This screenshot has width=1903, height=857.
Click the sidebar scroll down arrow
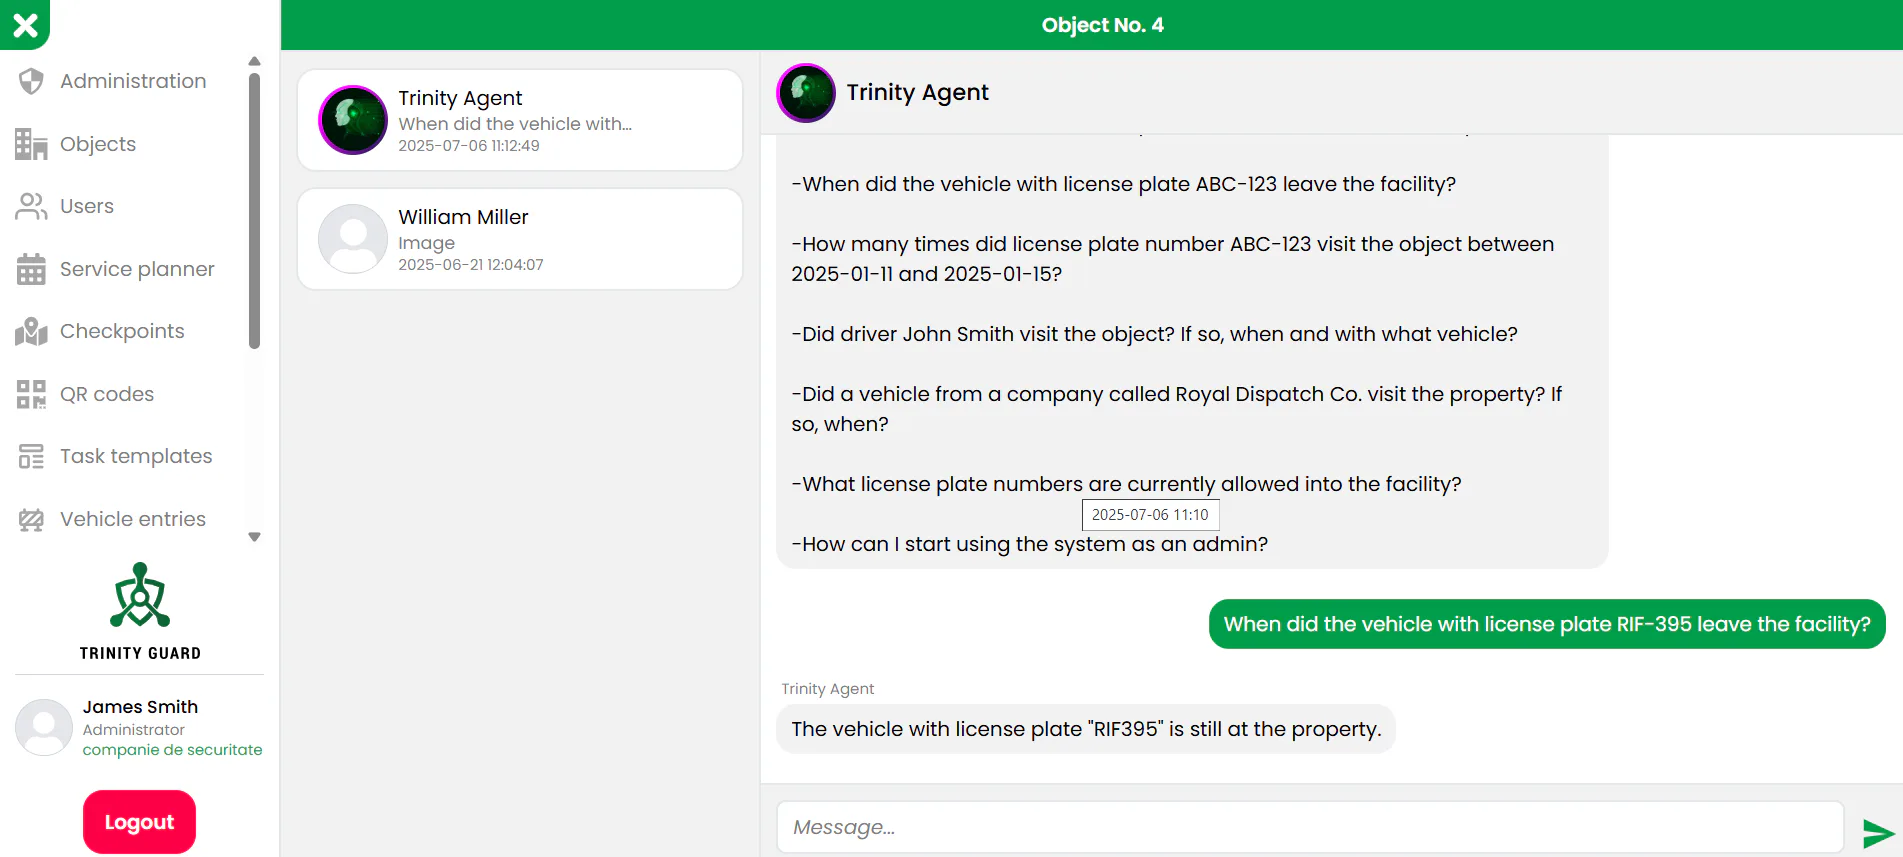(x=254, y=537)
